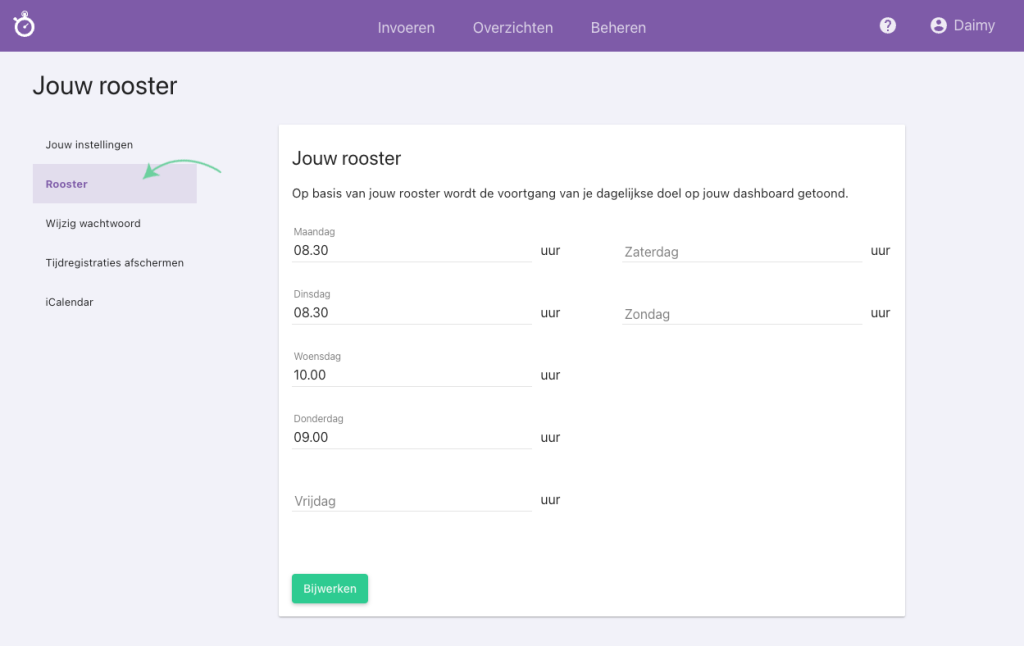Open the Invoeren menu
The height and width of the screenshot is (646, 1024).
pyautogui.click(x=406, y=28)
